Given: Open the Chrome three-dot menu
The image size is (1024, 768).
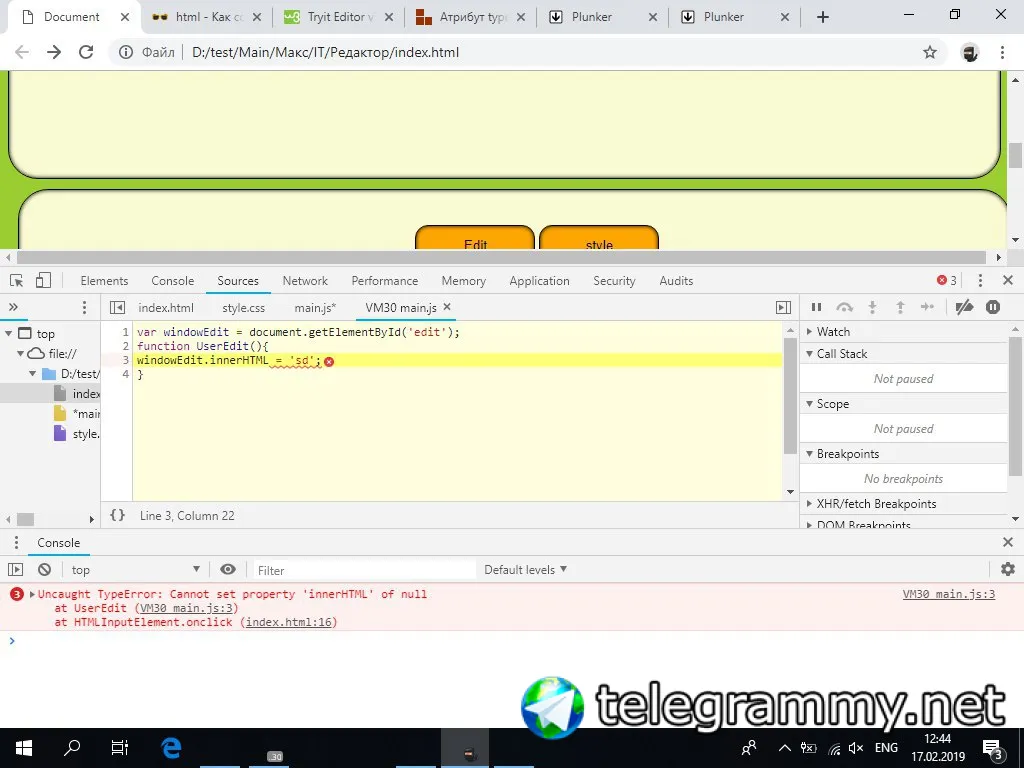Looking at the screenshot, I should pos(1002,52).
